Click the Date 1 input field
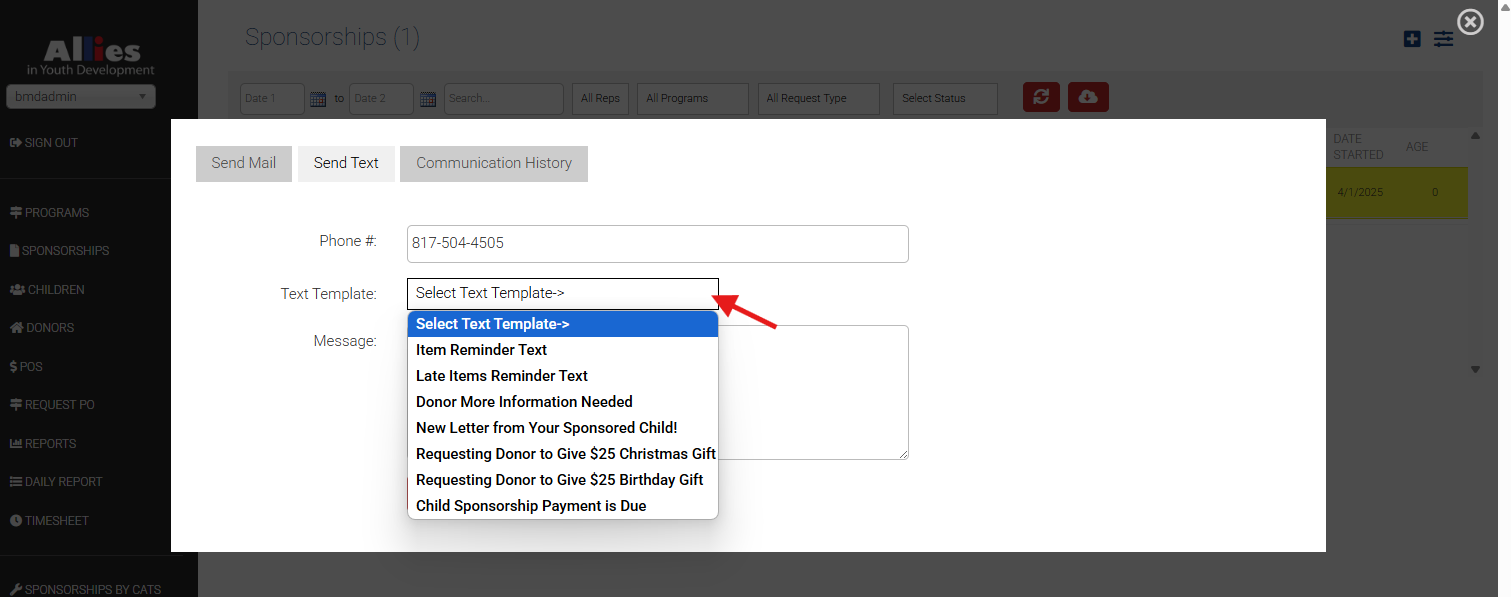Screen dimensions: 1511x597 tap(272, 99)
